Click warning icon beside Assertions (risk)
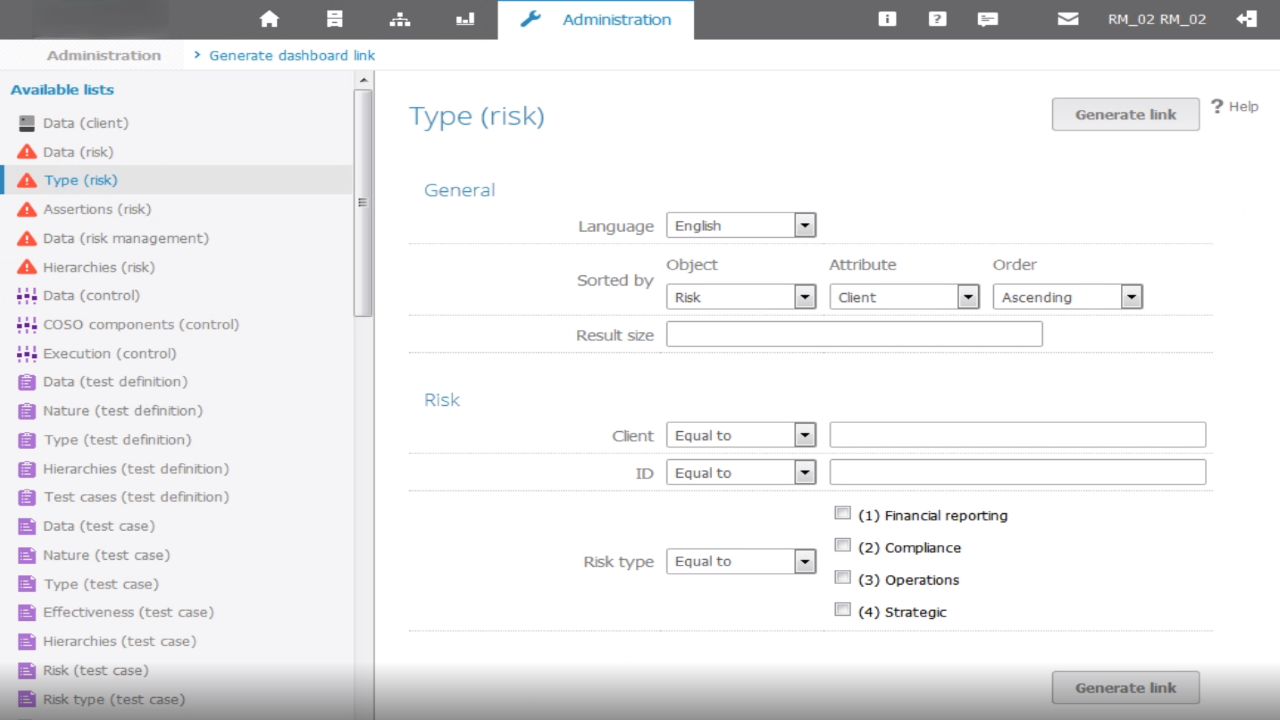 click(27, 209)
